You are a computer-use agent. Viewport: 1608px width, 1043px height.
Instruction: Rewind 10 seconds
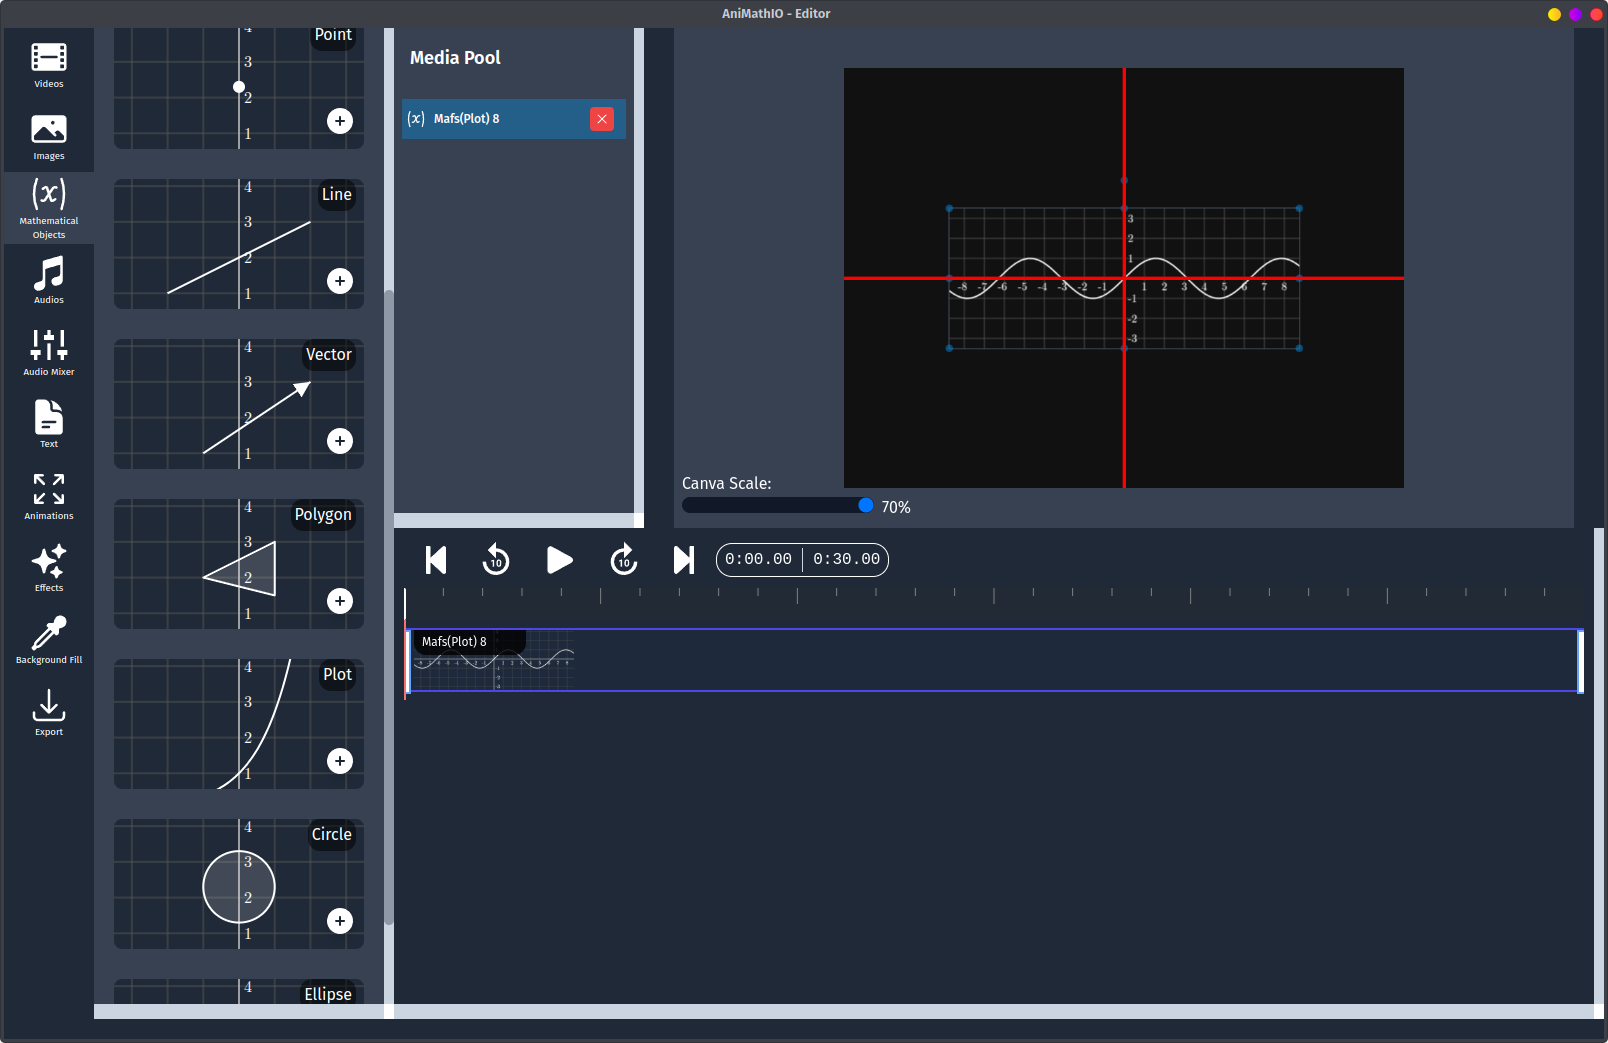click(496, 560)
